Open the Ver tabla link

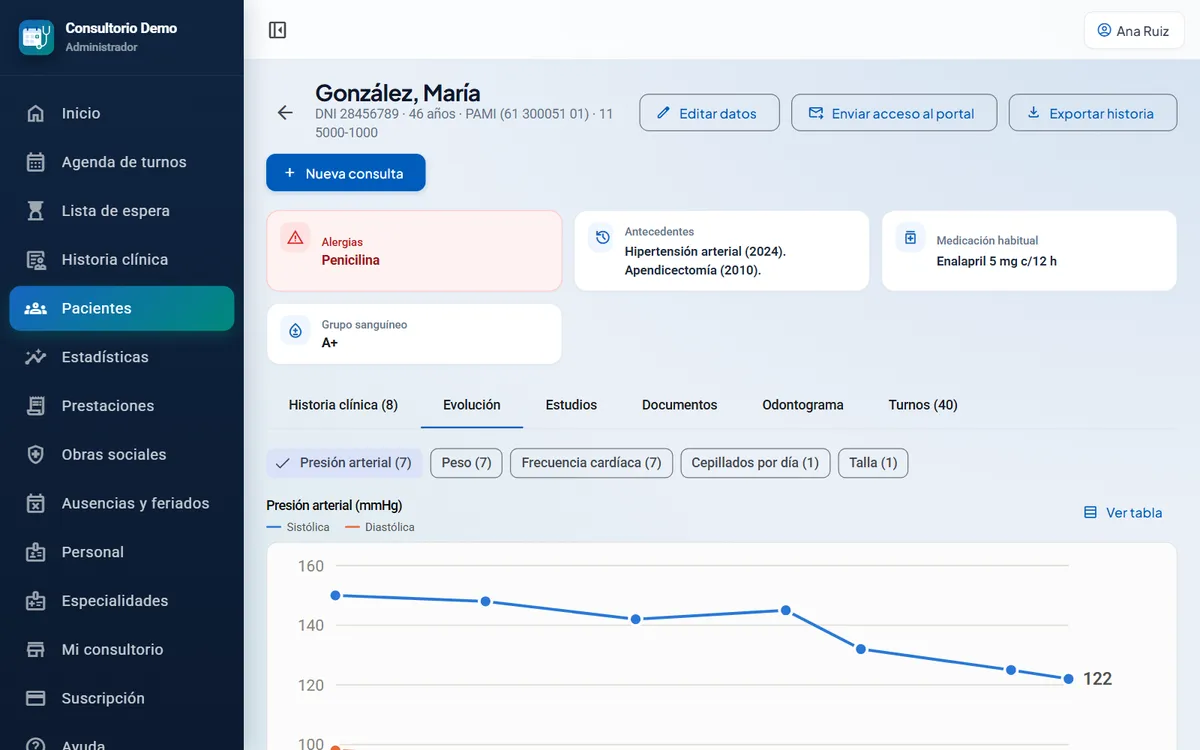coord(1123,513)
